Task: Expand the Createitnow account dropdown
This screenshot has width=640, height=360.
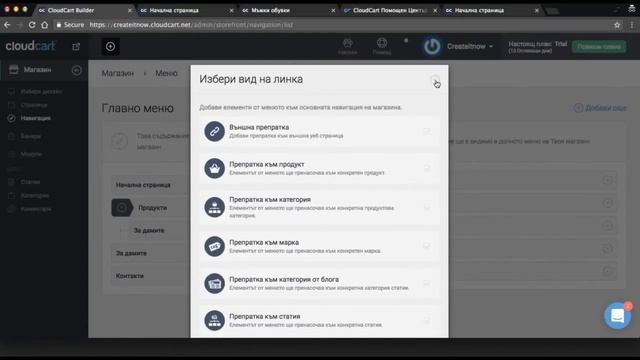Action: [470, 47]
